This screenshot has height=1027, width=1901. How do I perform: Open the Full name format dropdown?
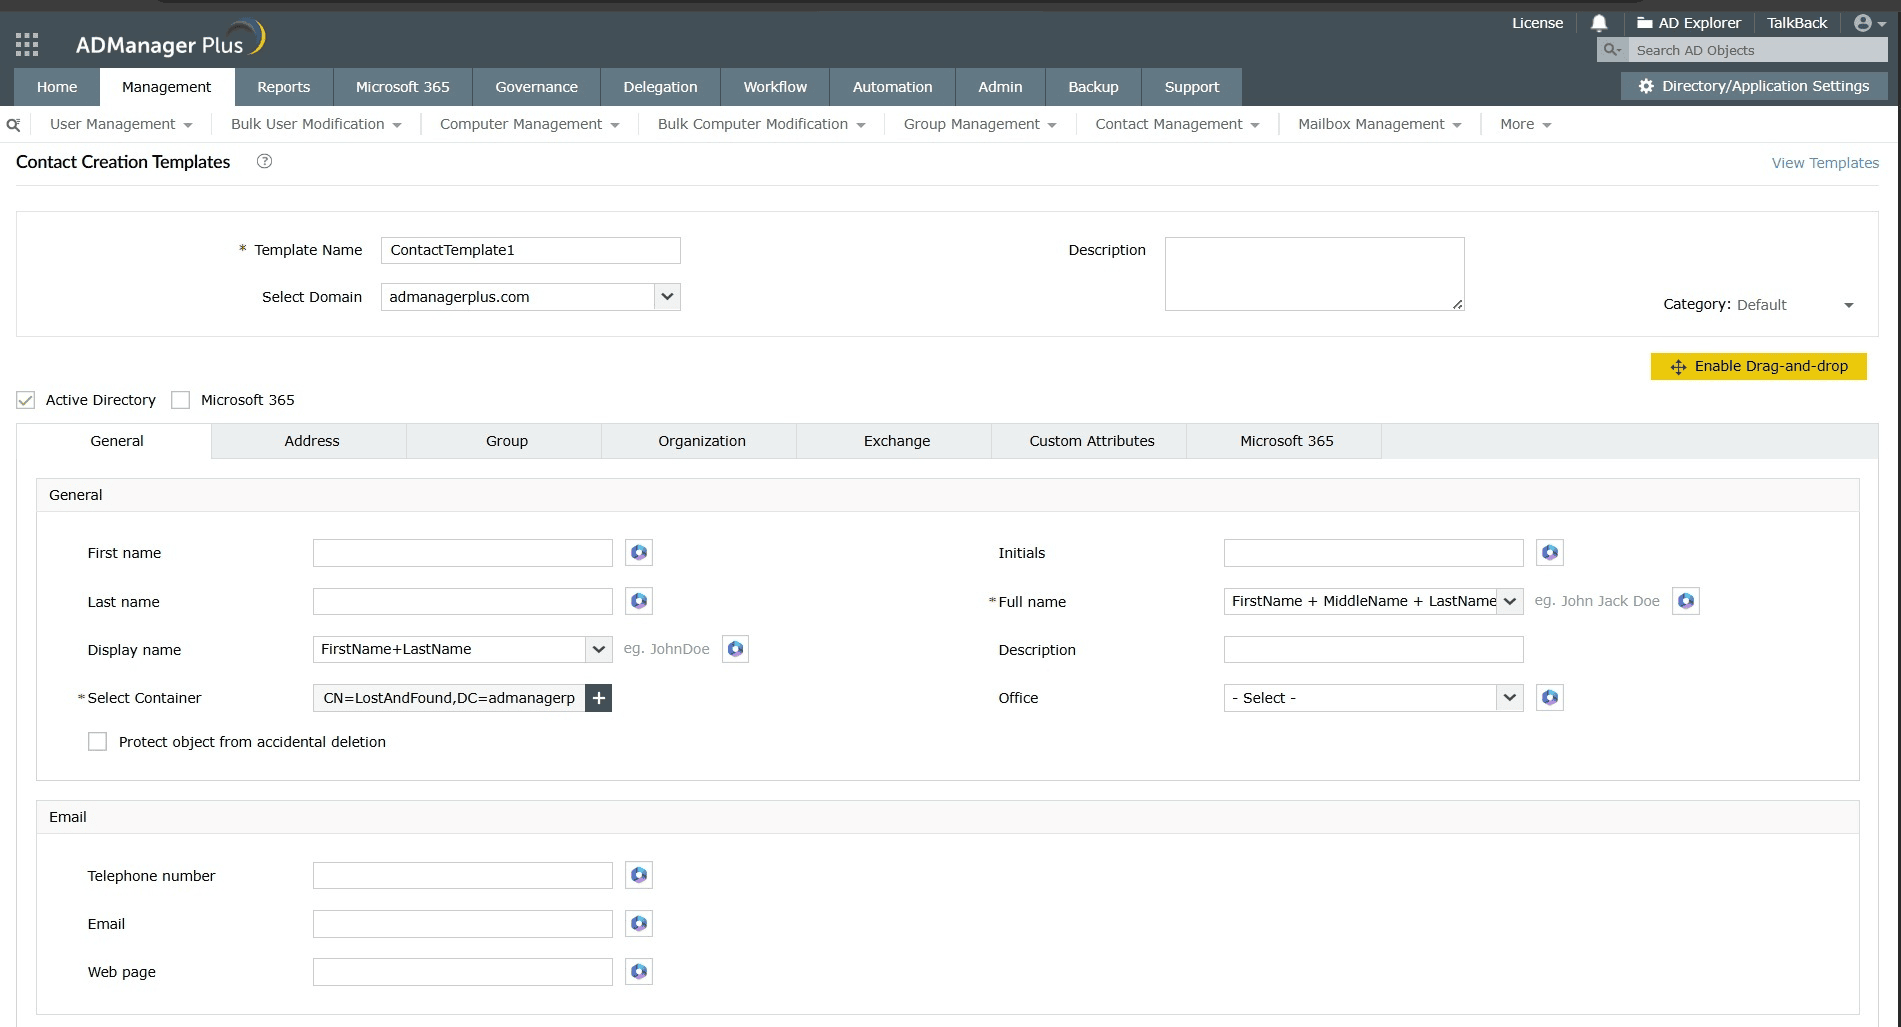click(x=1510, y=600)
